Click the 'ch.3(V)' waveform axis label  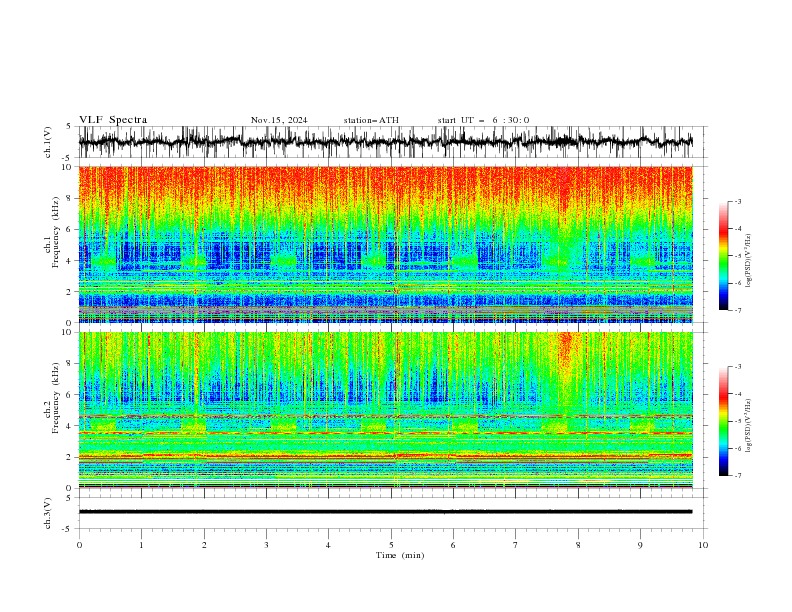click(x=48, y=513)
